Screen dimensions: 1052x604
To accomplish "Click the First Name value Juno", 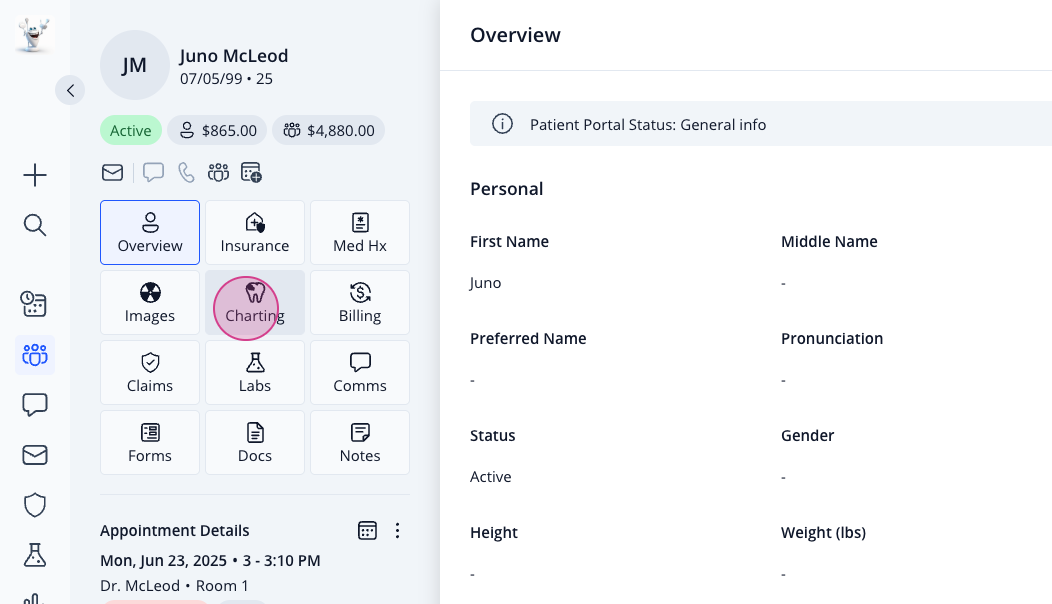I will pos(485,283).
